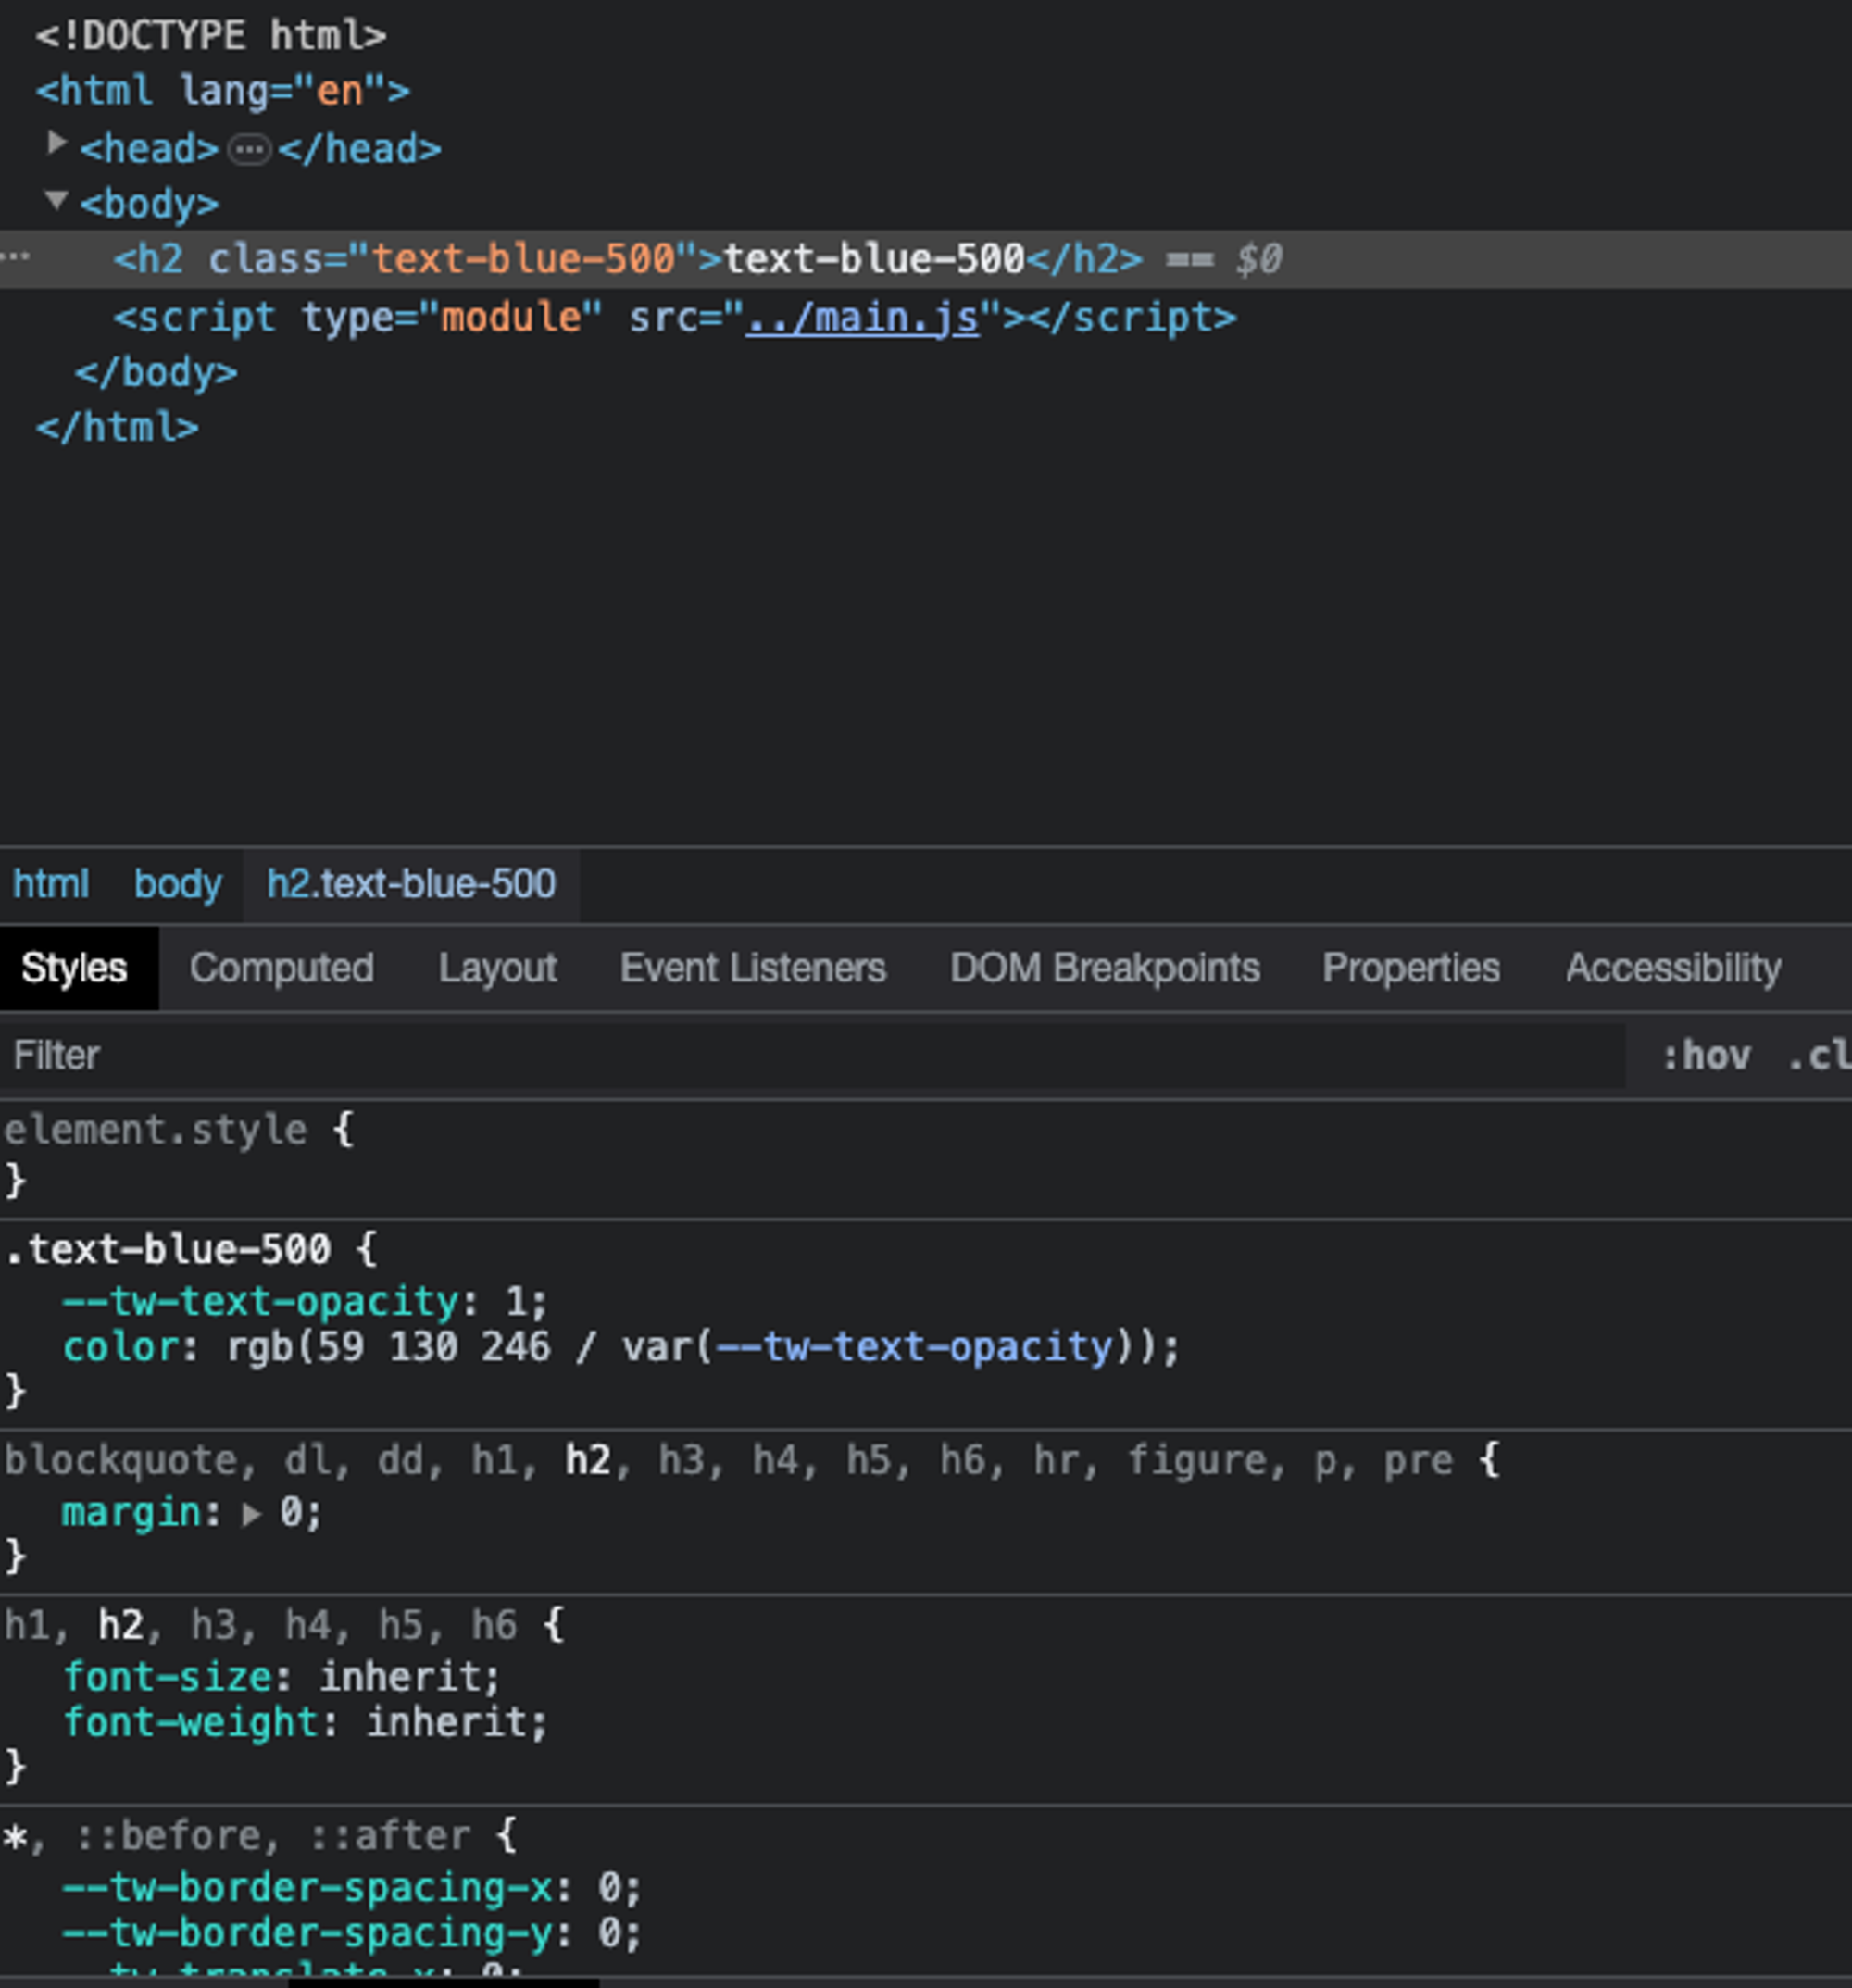
Task: Click html in the breadcrumb bar
Action: [50, 884]
